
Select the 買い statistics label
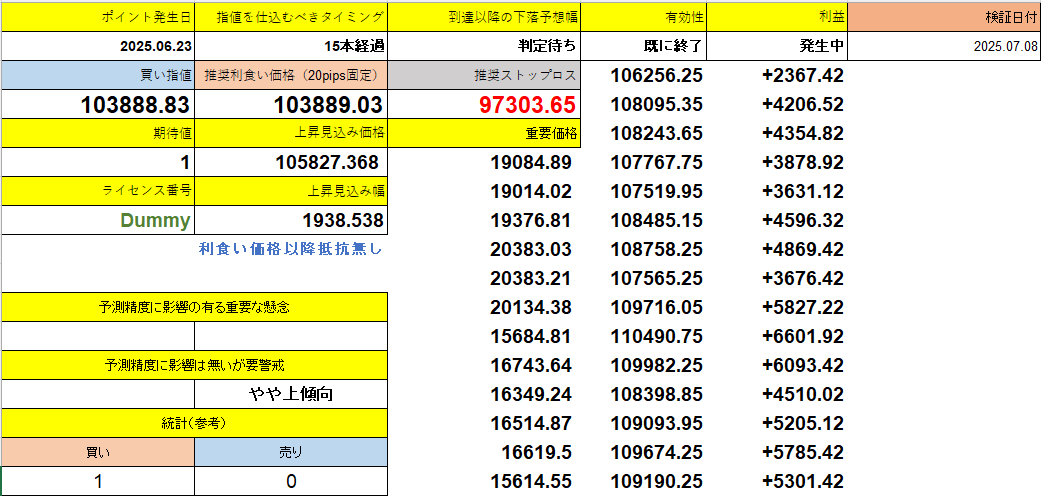(98, 452)
